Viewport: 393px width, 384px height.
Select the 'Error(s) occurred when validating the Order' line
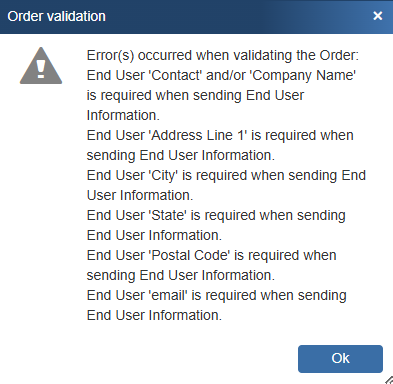(x=223, y=55)
